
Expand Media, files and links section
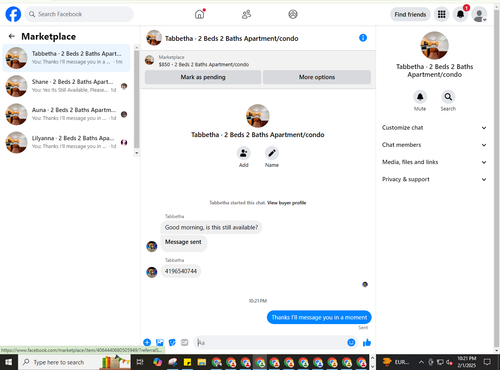434,162
